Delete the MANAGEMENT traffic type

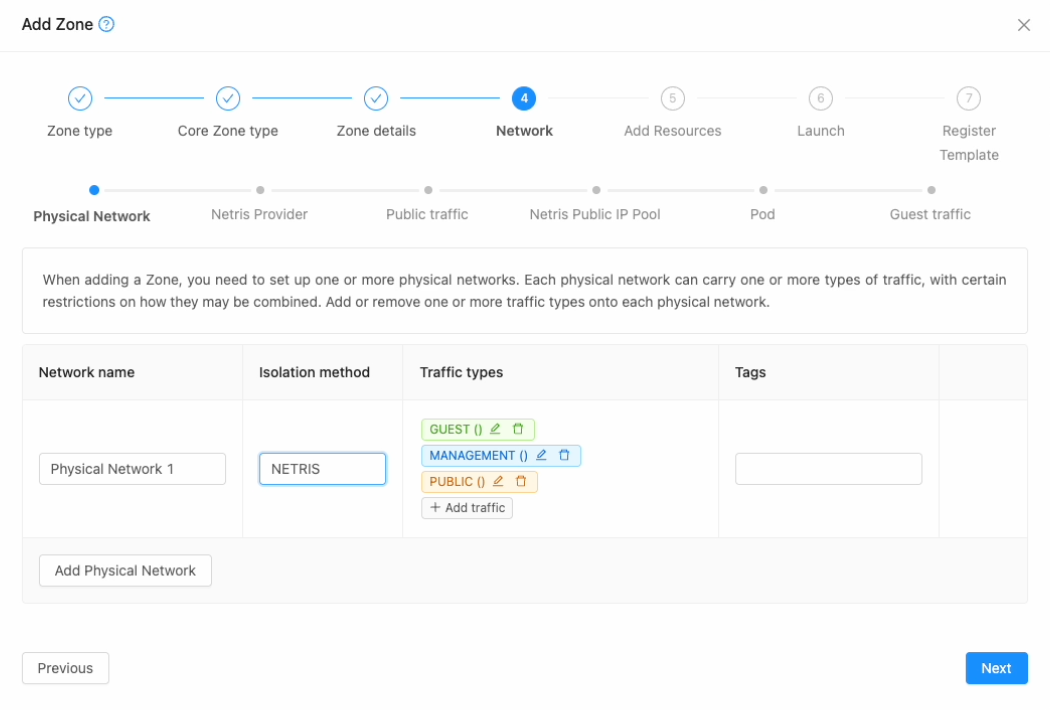[x=564, y=455]
